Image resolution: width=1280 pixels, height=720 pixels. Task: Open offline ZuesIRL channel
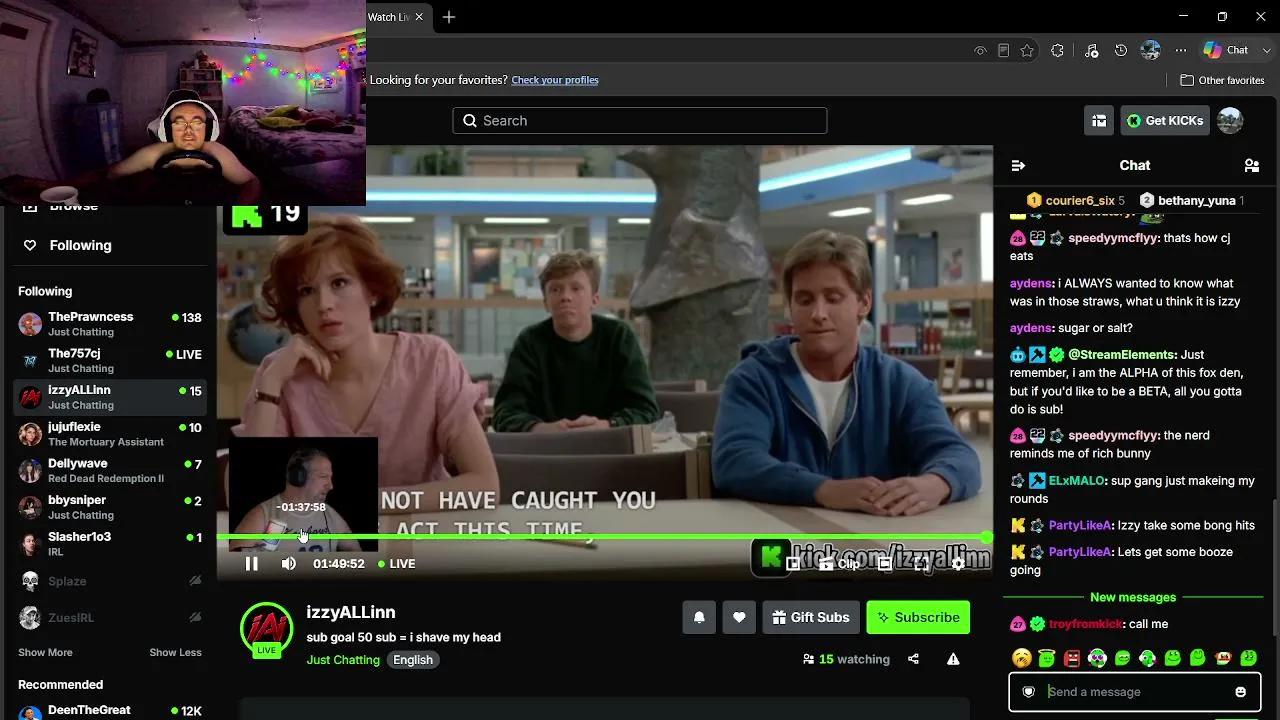click(111, 618)
